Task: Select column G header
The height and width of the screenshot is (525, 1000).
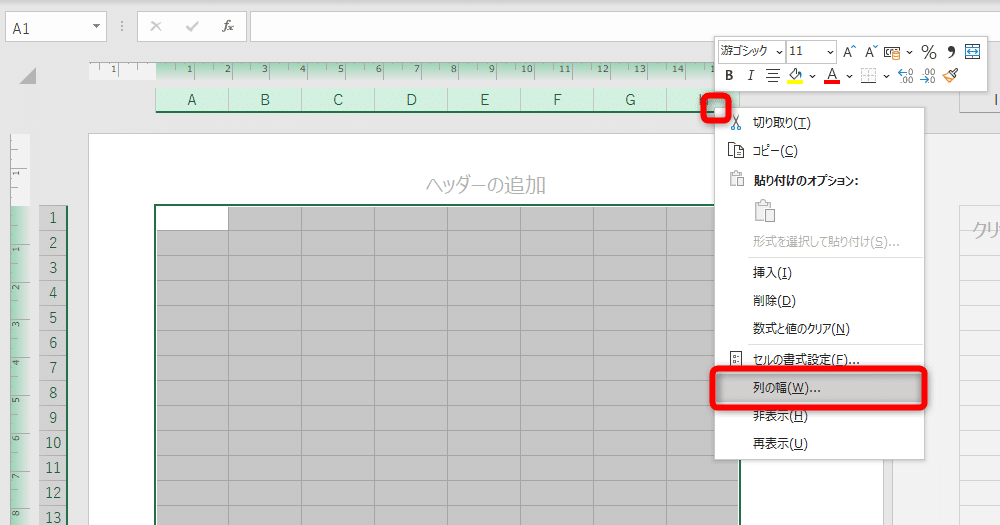Action: point(630,100)
